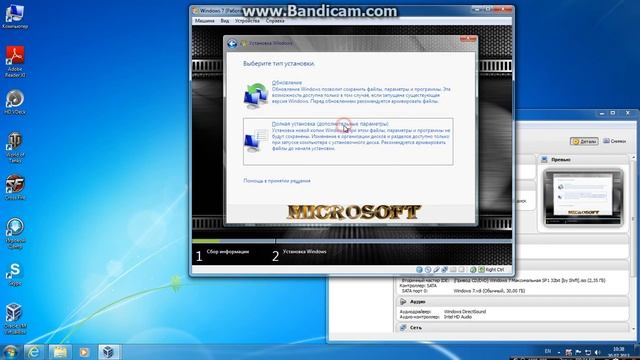Select the Oracle VM VirtualBox desktop icon
The height and width of the screenshot is (360, 640).
[x=15, y=319]
